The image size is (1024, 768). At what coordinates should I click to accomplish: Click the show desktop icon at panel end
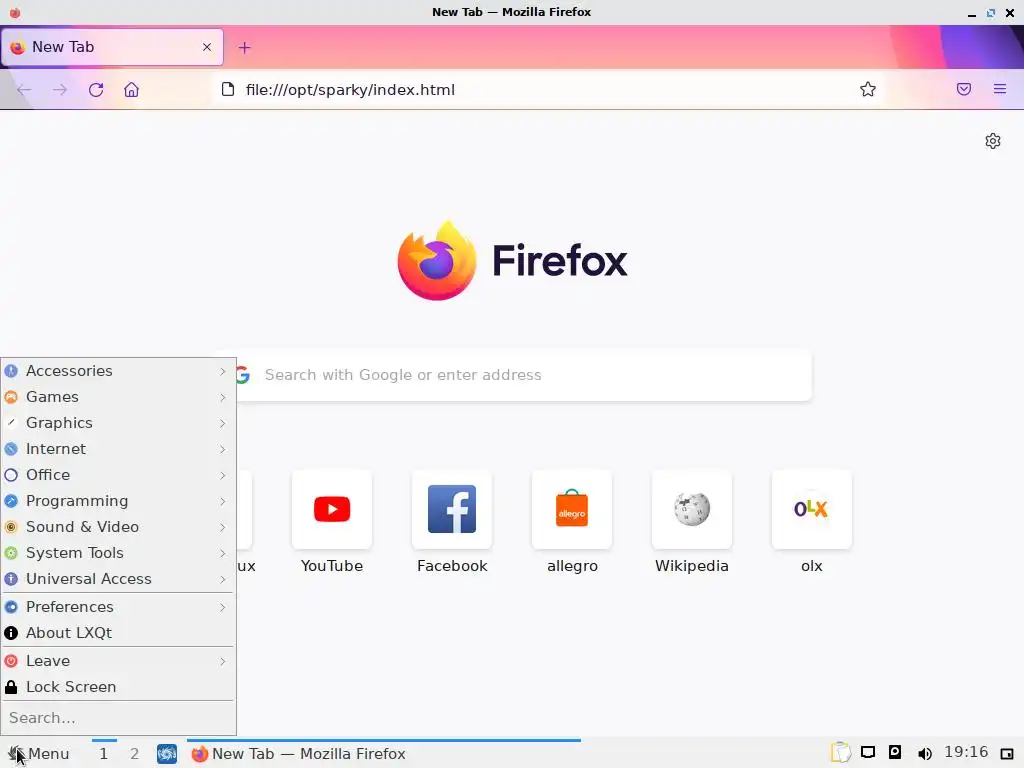point(1007,754)
